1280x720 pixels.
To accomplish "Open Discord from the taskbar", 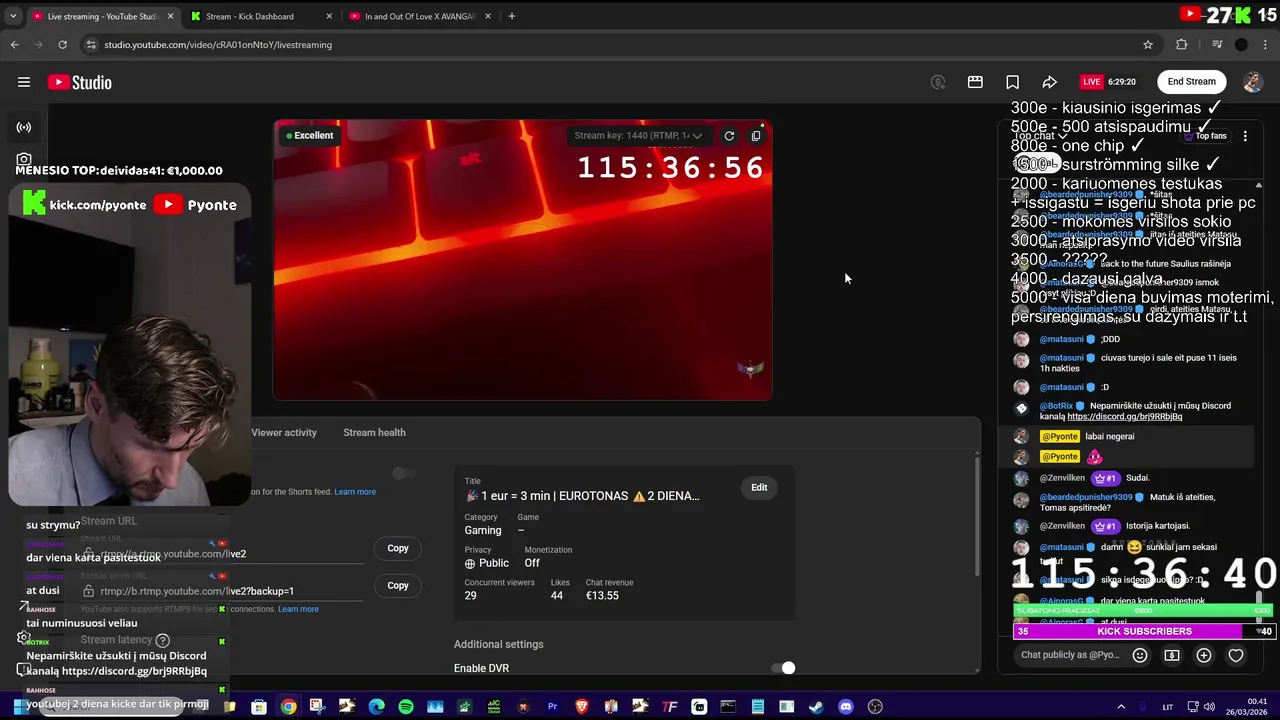I will pyautogui.click(x=846, y=707).
